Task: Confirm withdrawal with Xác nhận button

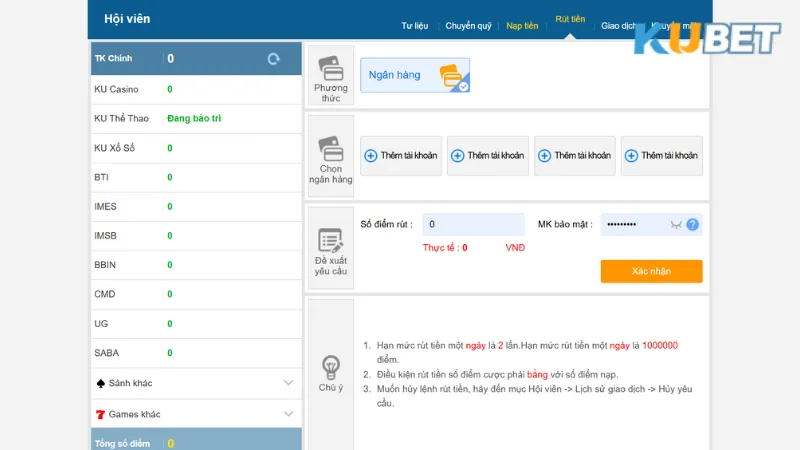Action: point(651,271)
